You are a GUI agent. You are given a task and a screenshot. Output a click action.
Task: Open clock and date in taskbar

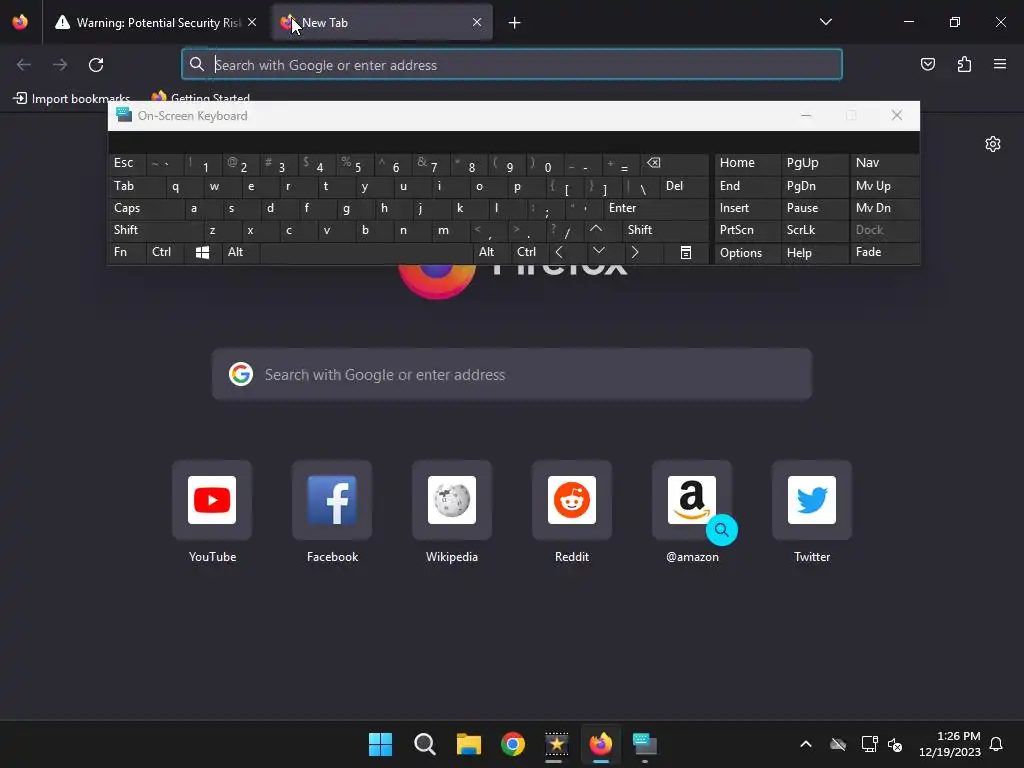tap(950, 744)
